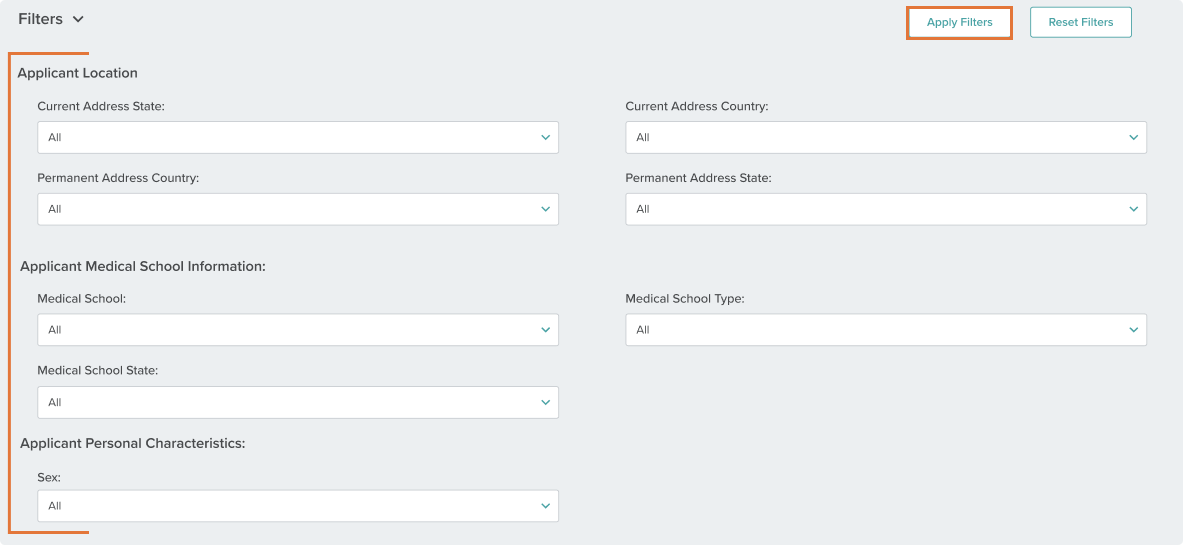Open the Current Address State dropdown field
Screen dimensions: 1183x545
pos(298,137)
